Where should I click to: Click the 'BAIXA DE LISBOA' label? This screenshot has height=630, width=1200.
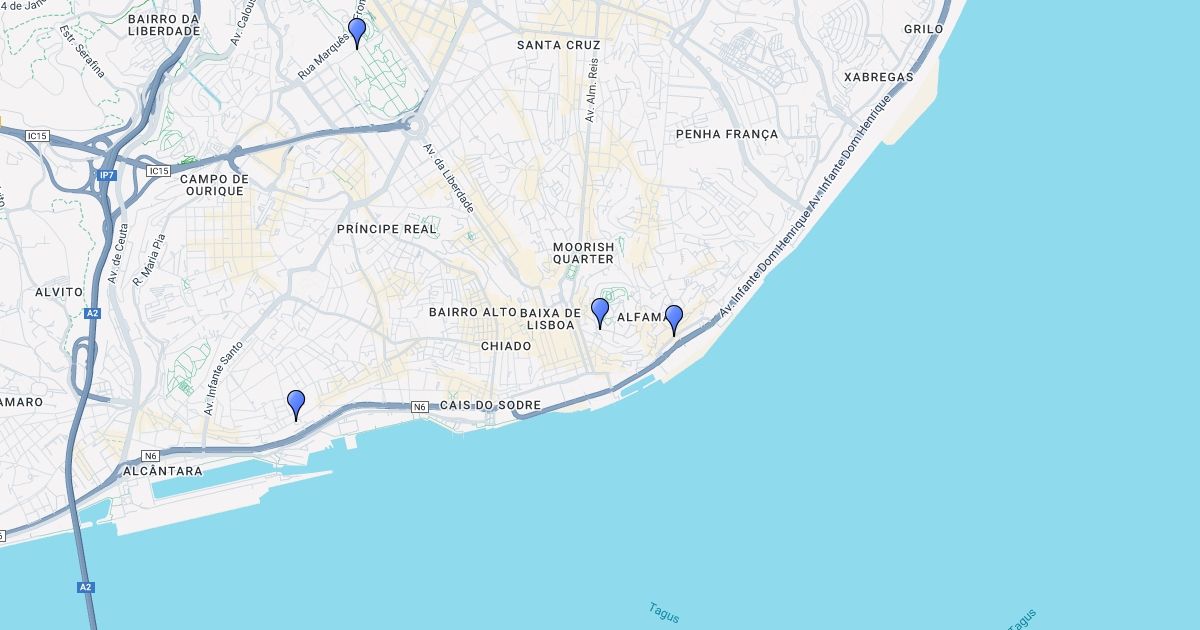coord(551,318)
